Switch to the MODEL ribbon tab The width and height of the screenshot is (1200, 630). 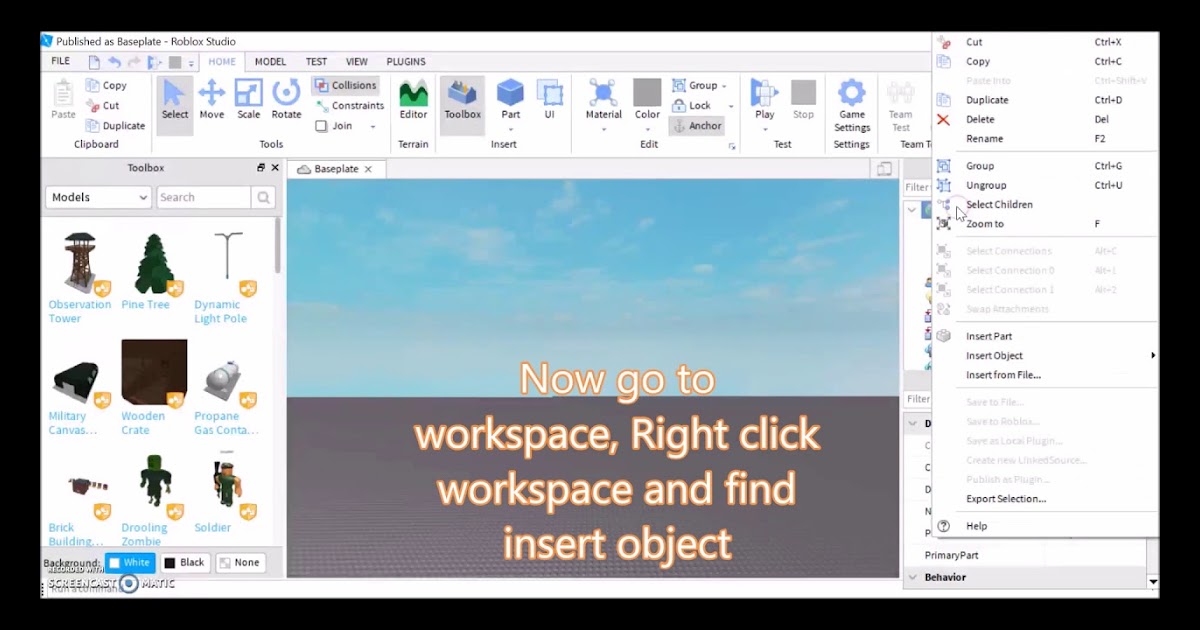[270, 62]
